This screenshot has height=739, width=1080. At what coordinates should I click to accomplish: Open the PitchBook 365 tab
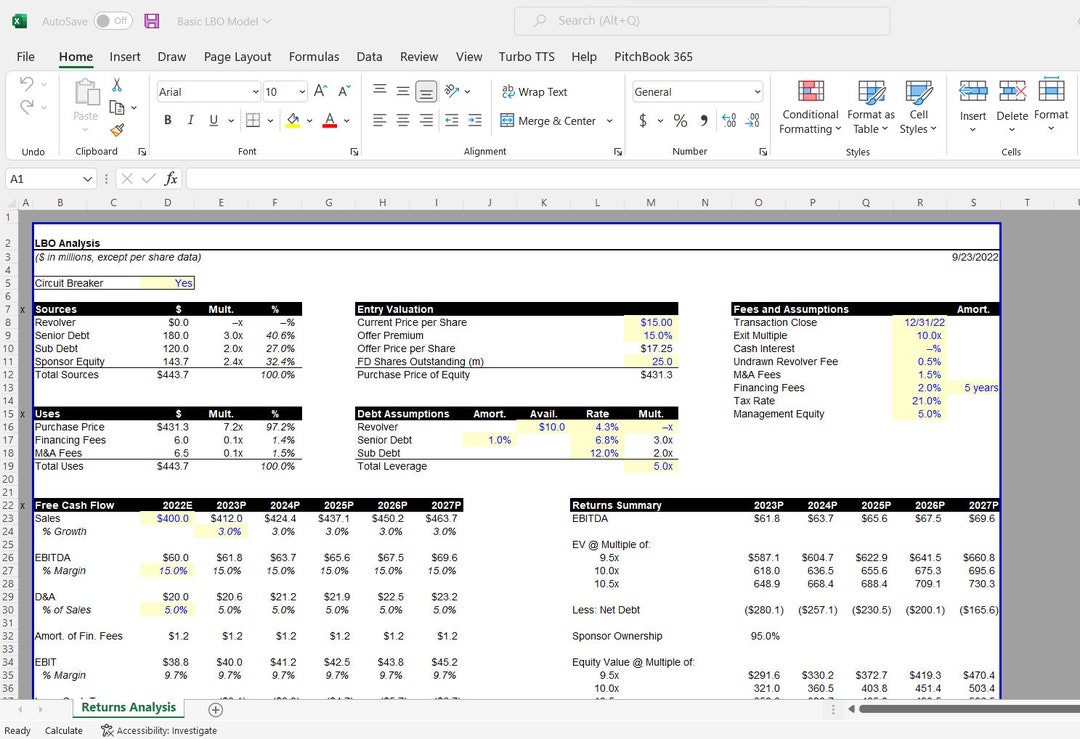pos(653,57)
